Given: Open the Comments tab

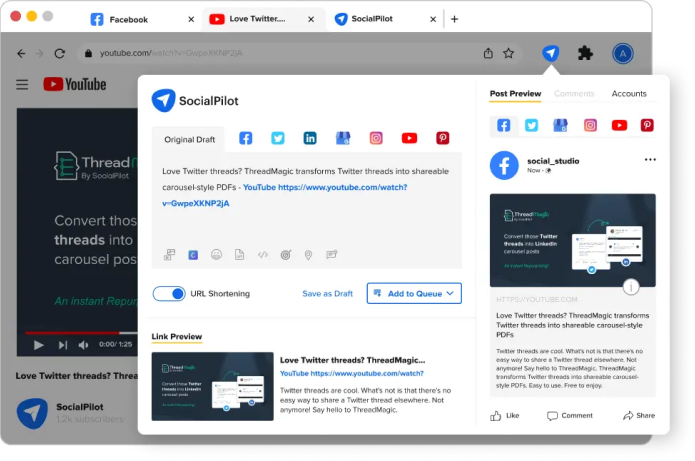Looking at the screenshot, I should point(574,94).
